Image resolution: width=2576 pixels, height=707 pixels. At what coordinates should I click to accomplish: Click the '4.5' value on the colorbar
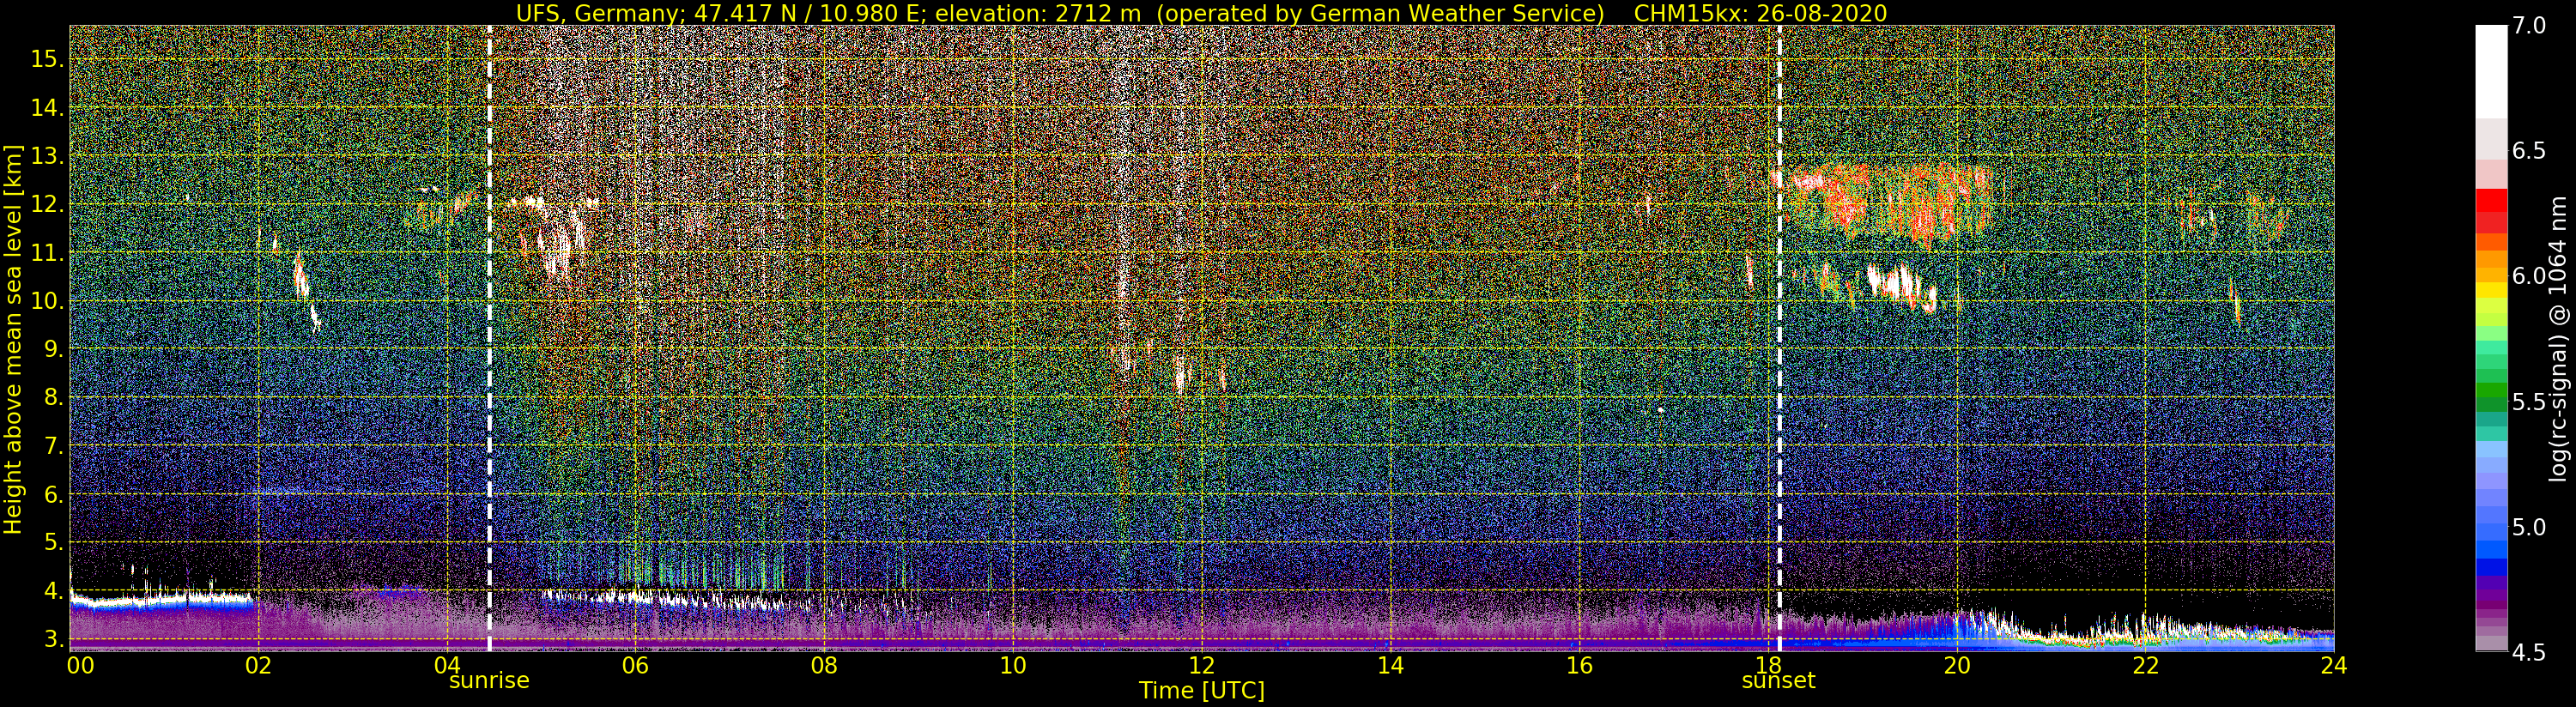(x=2529, y=653)
